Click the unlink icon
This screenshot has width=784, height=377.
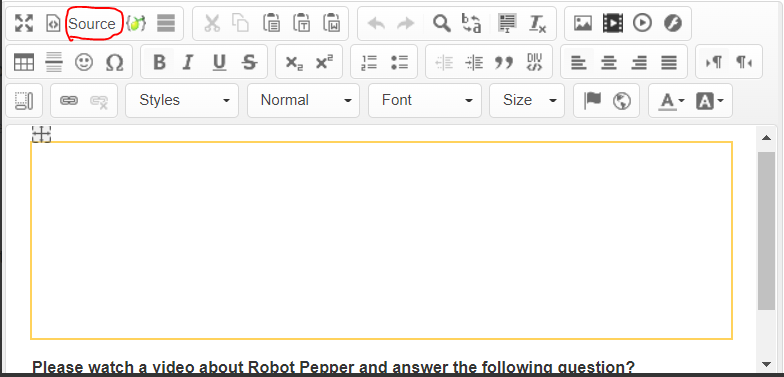pyautogui.click(x=99, y=101)
